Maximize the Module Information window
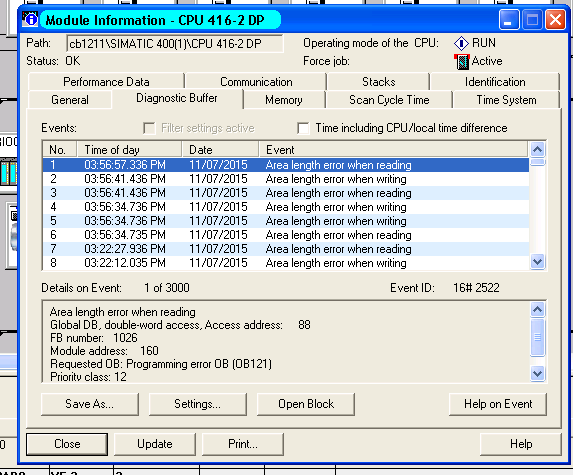This screenshot has height=475, width=573. click(532, 20)
